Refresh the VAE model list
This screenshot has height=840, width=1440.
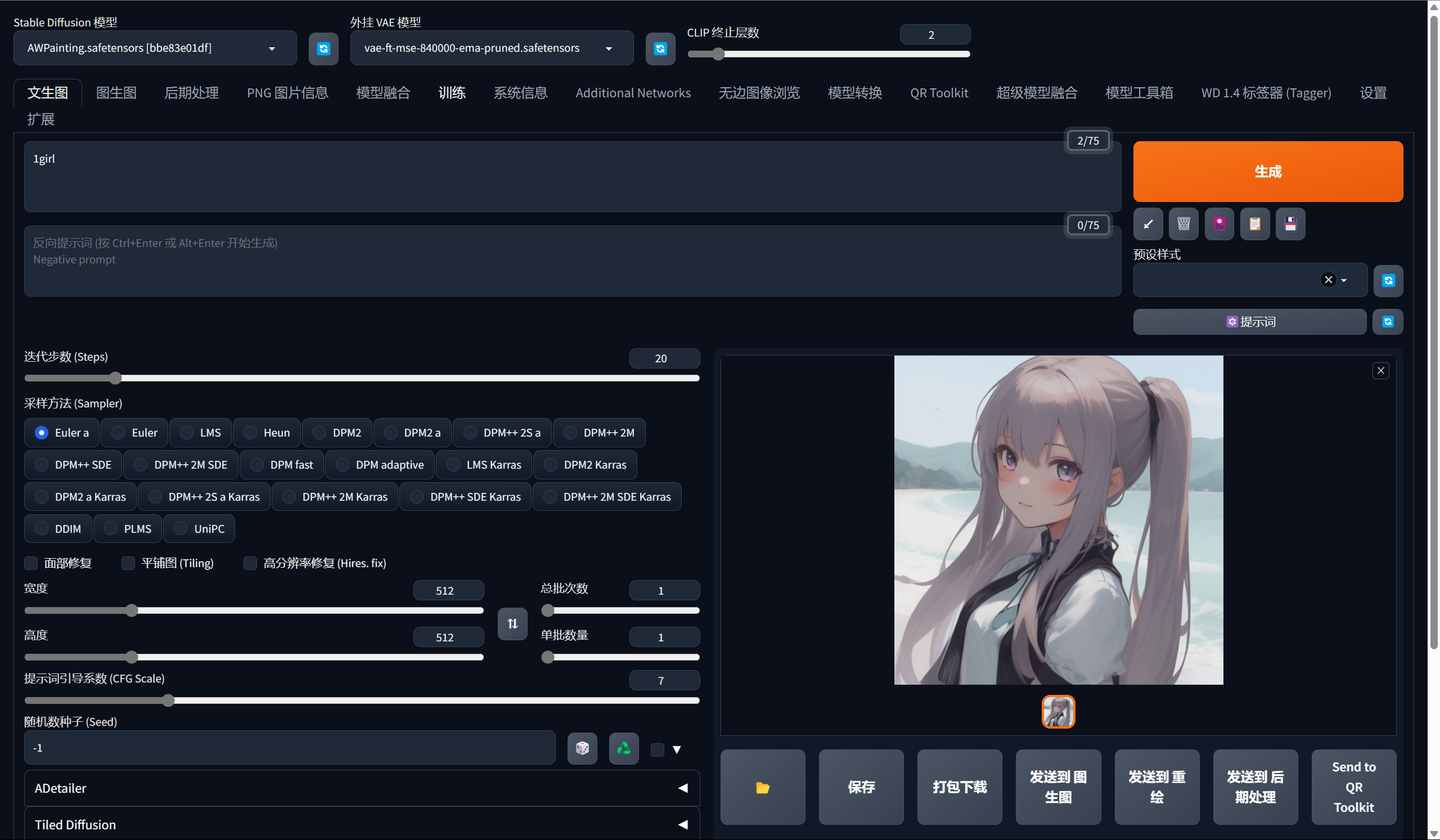(660, 48)
